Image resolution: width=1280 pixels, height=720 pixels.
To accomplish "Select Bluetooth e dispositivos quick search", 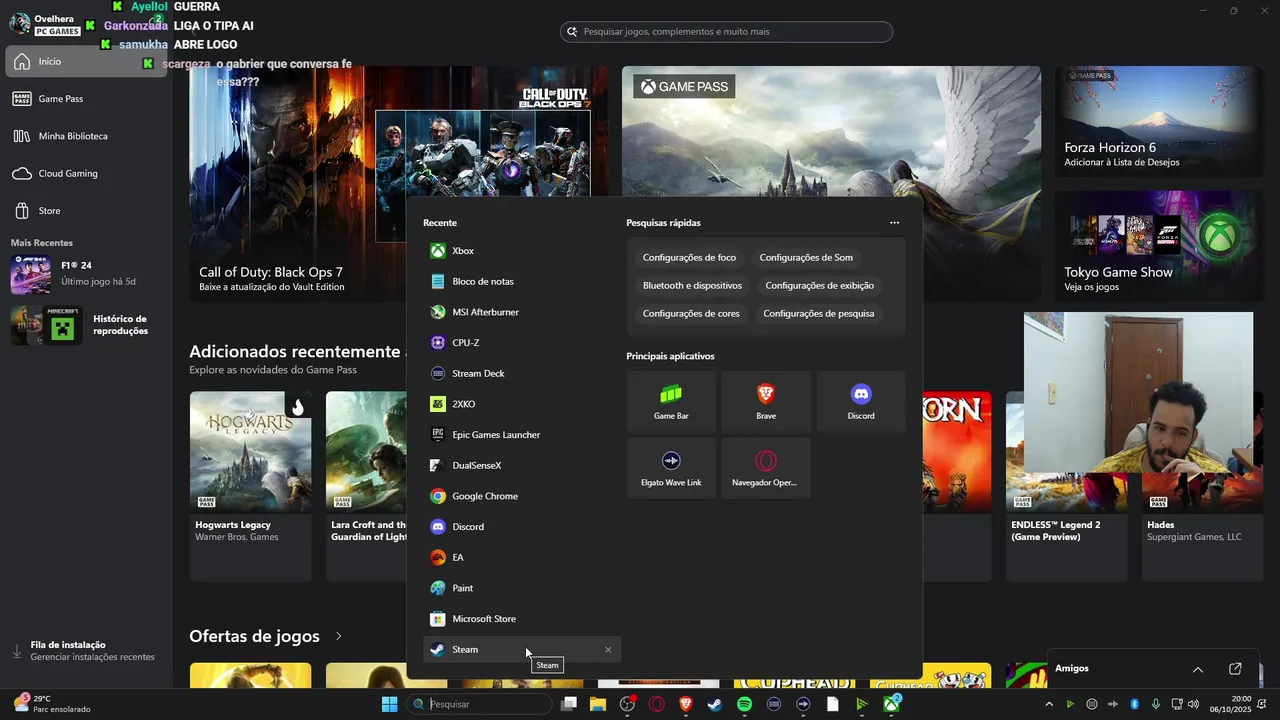I will [692, 286].
